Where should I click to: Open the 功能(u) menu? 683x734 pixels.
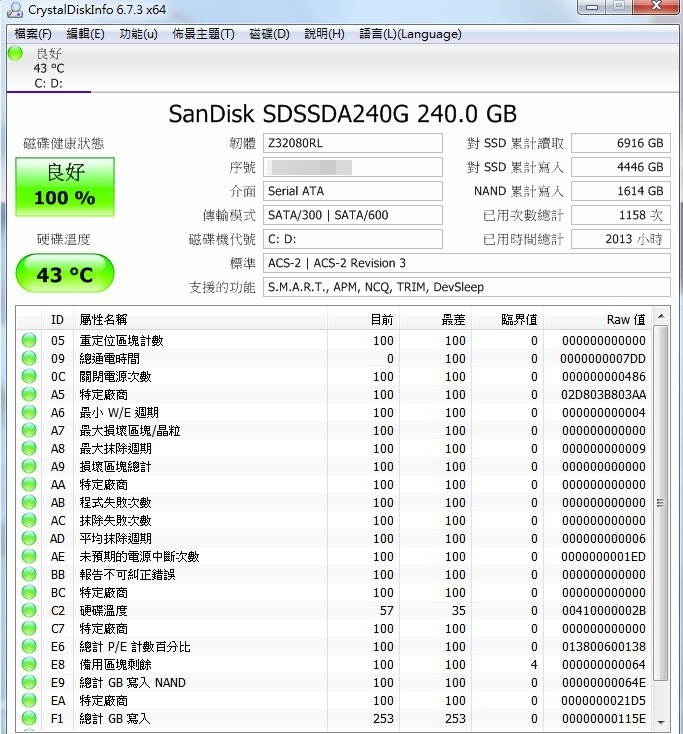click(x=139, y=34)
